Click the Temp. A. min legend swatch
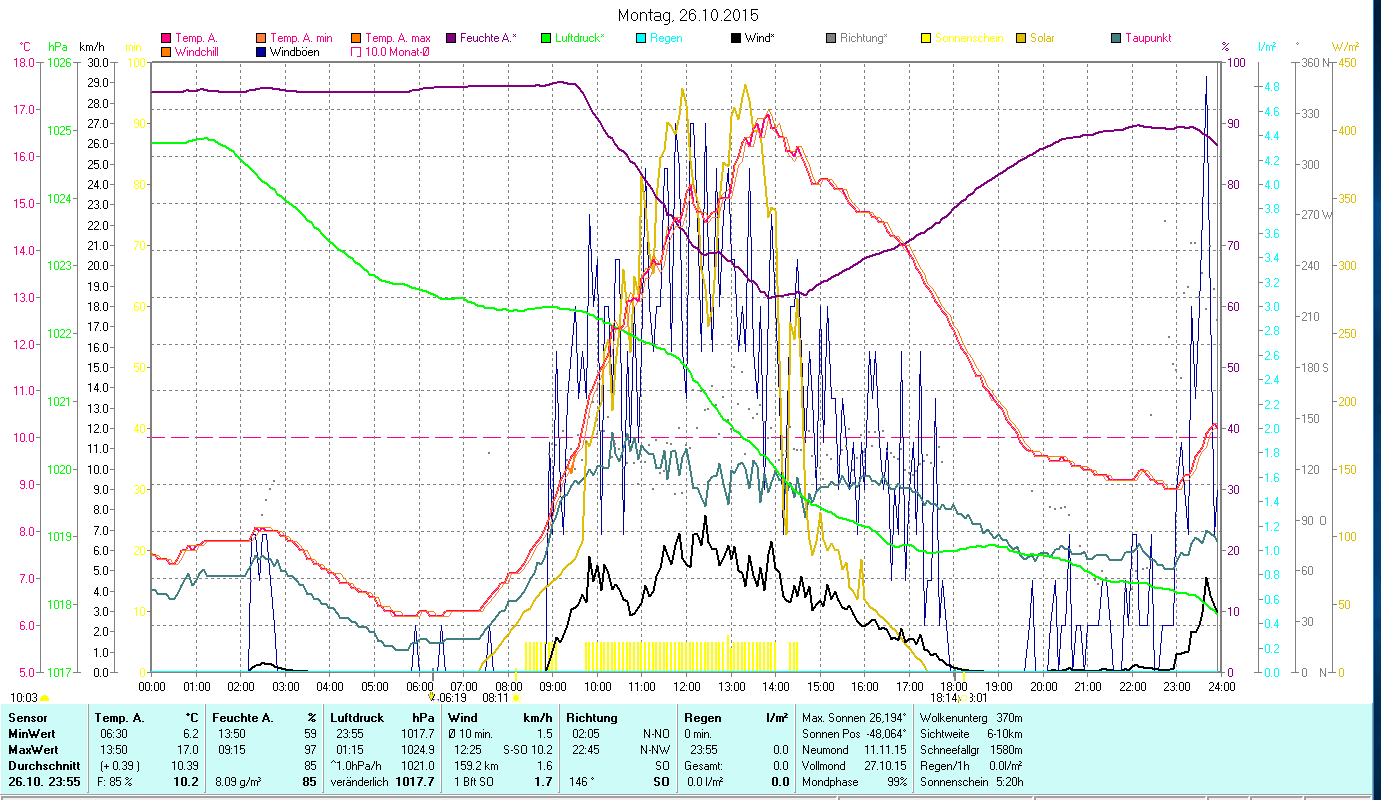The height and width of the screenshot is (800, 1381). [262, 38]
